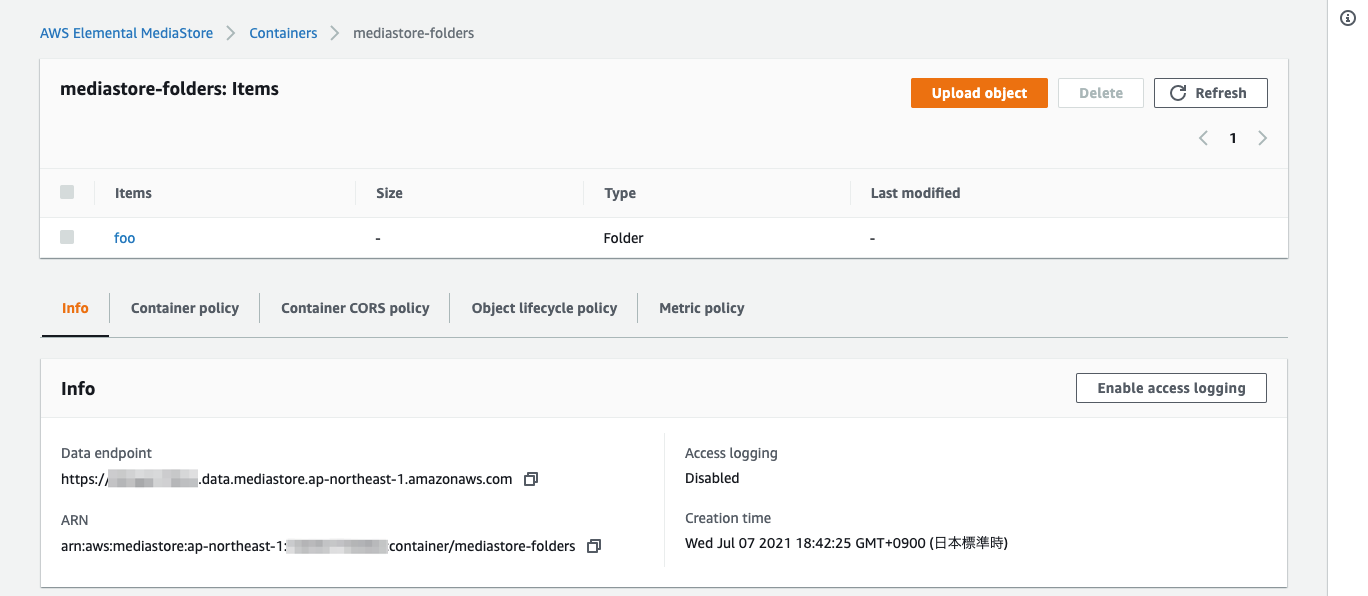Screen dimensions: 1368x596
Task: Go to previous page arrow in pagination
Action: coord(1204,138)
